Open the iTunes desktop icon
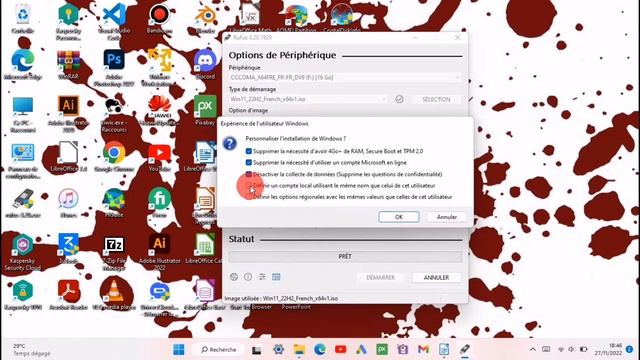The image size is (640, 360). [68, 203]
